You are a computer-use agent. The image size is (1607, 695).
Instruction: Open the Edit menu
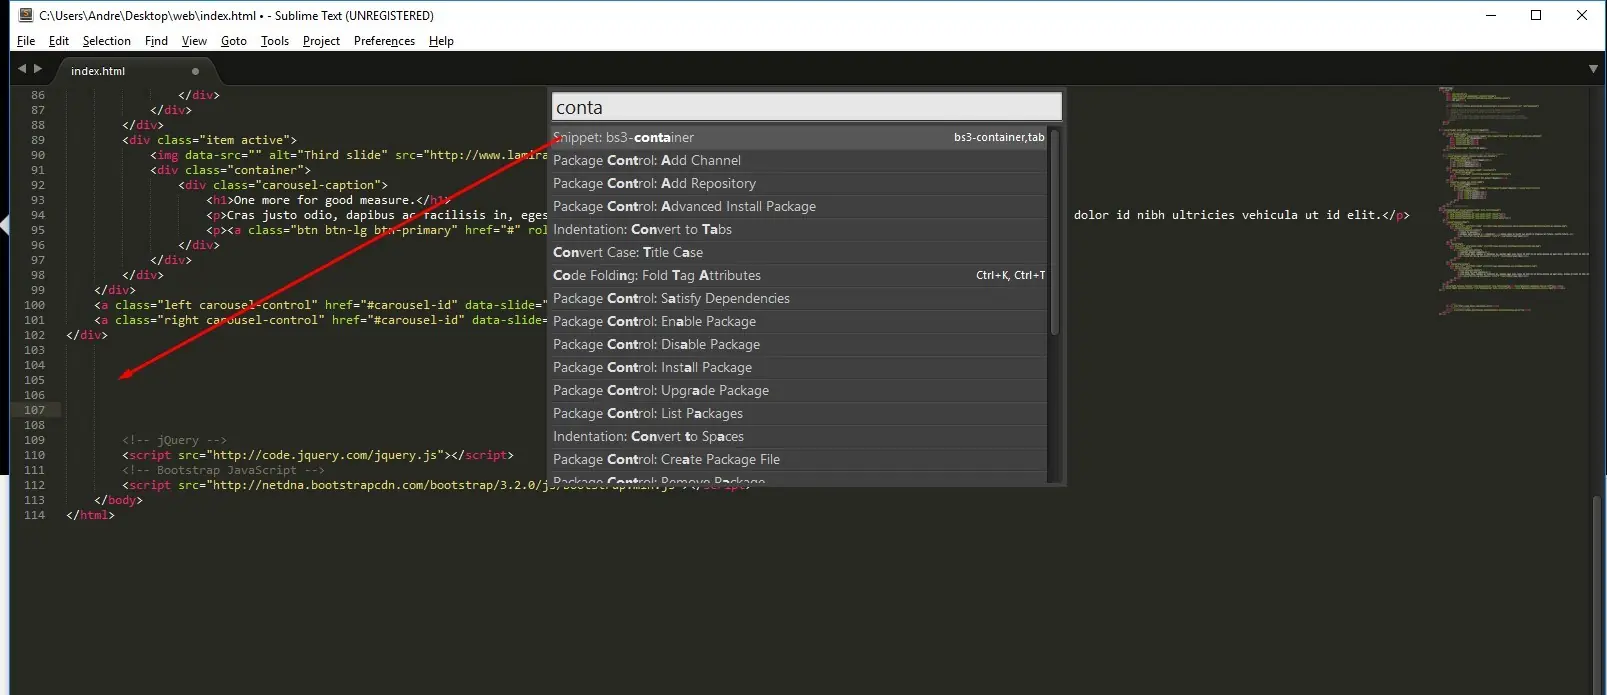click(59, 41)
